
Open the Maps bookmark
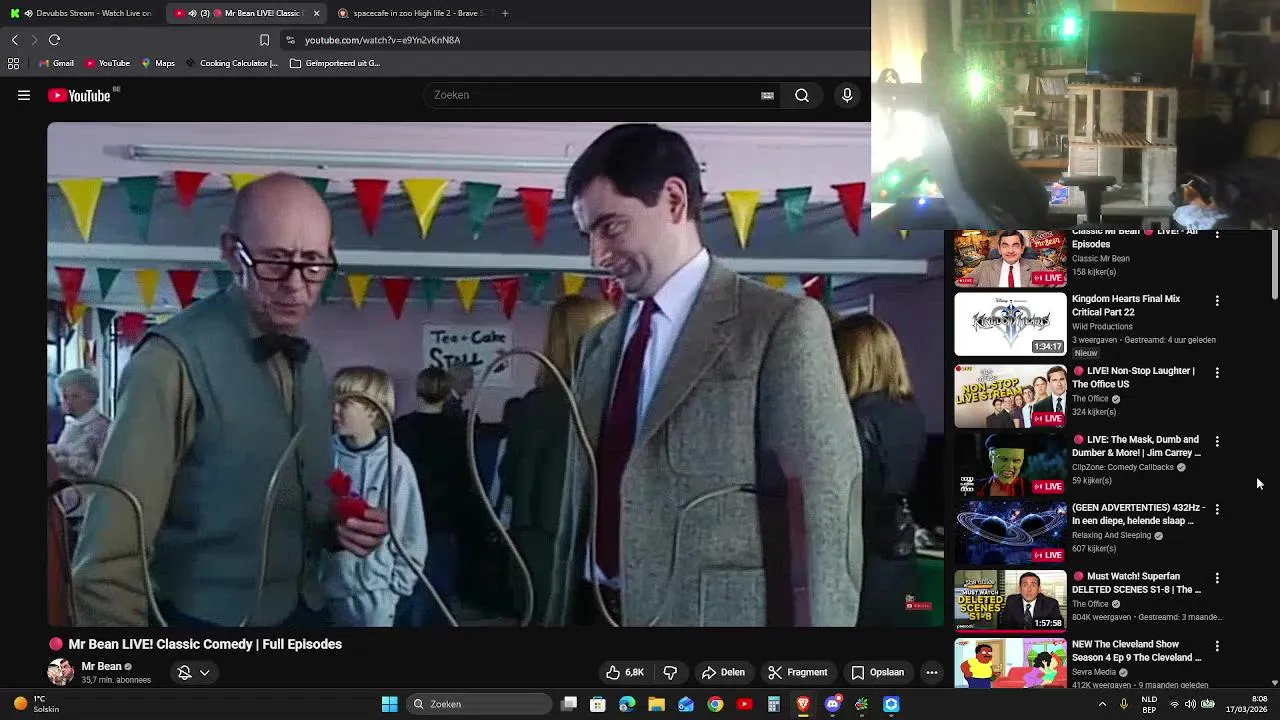tap(158, 63)
